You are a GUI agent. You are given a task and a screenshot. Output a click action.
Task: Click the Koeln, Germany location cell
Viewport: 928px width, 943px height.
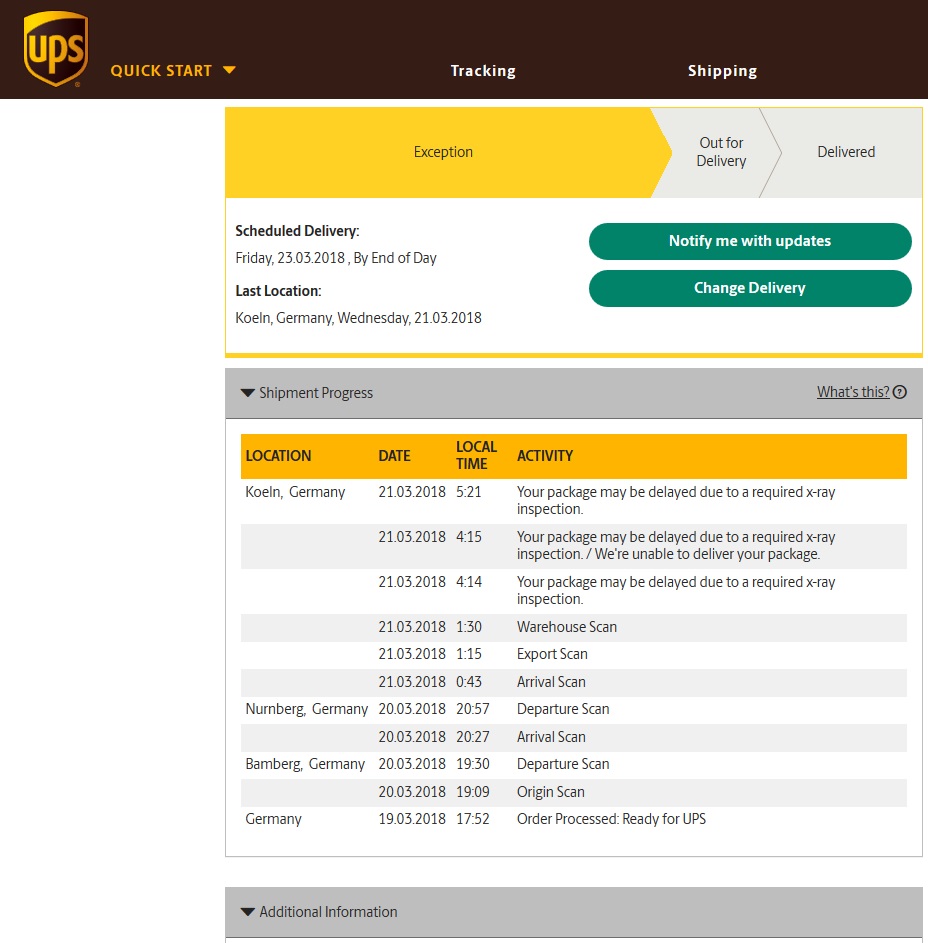click(295, 492)
